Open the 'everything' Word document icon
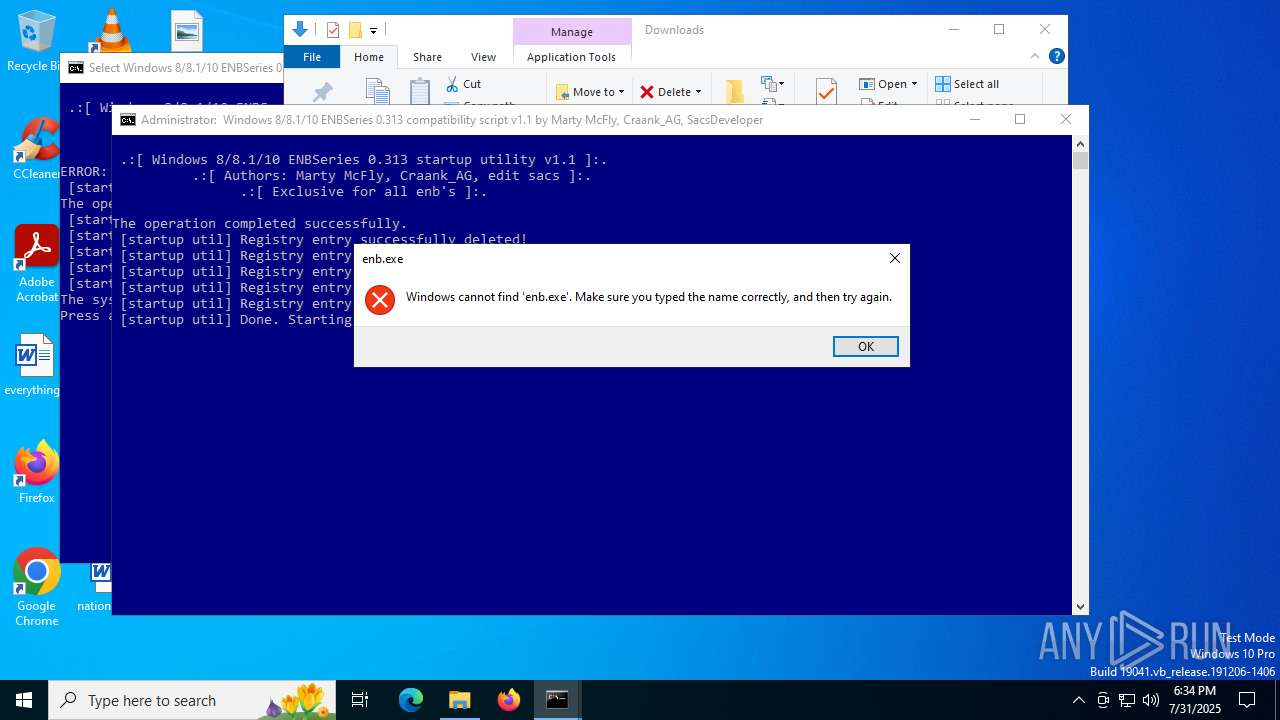 click(x=34, y=366)
